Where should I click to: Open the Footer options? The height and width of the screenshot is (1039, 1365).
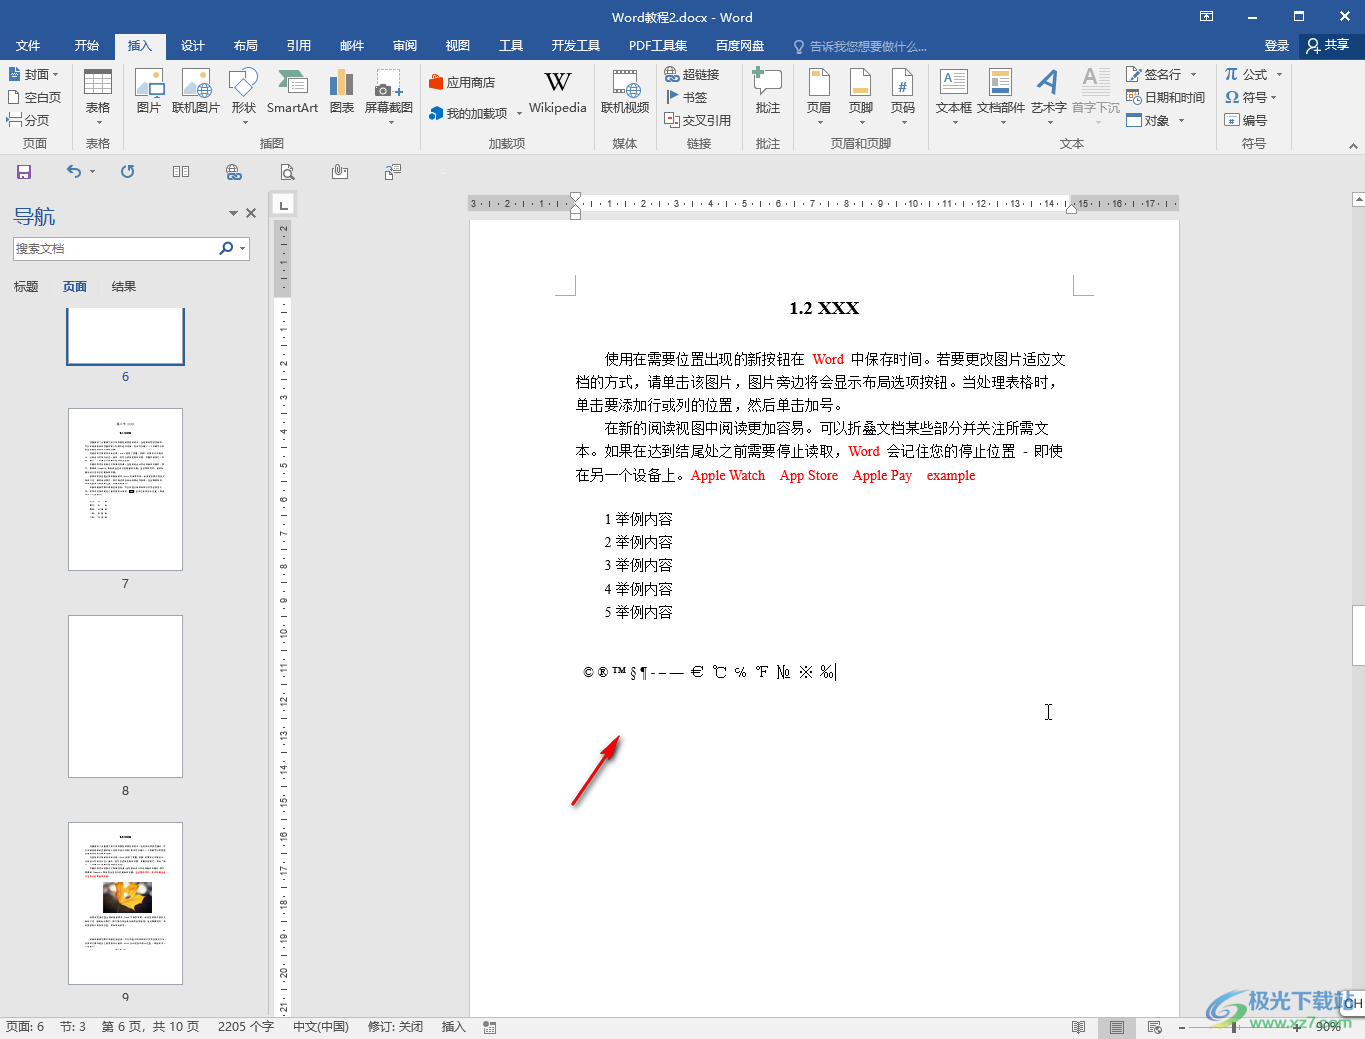[x=861, y=95]
